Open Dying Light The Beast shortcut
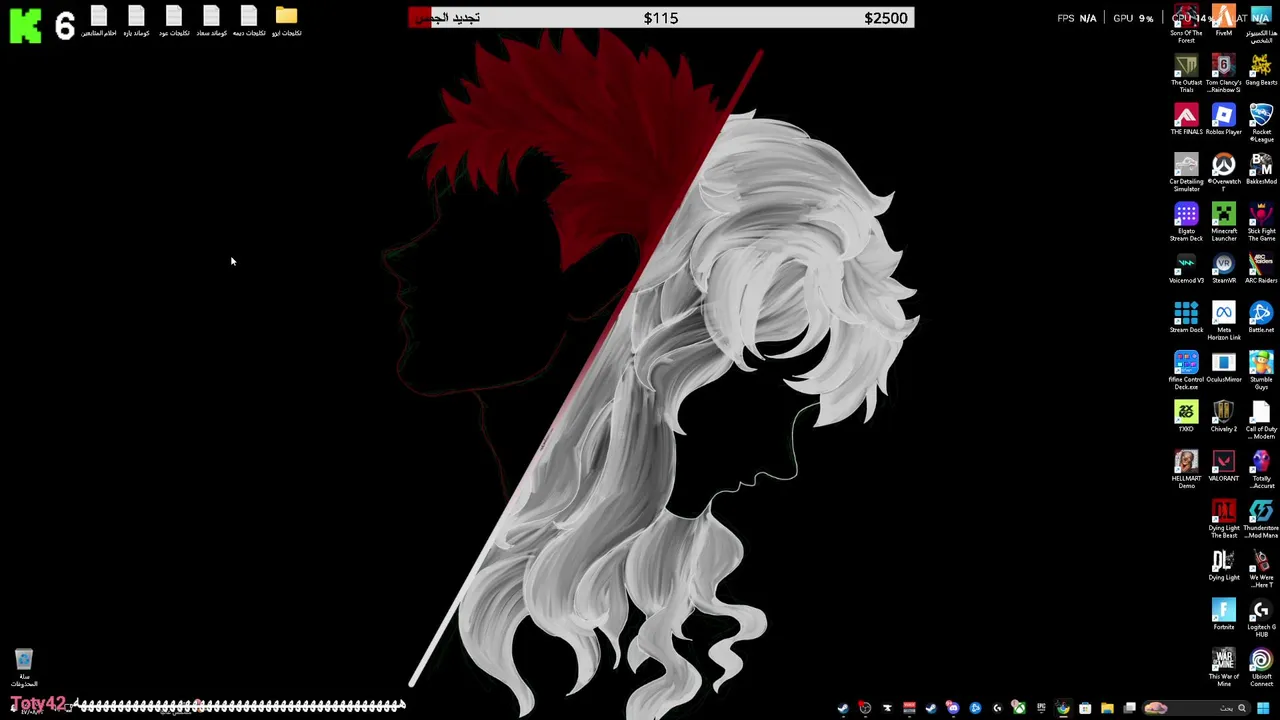The height and width of the screenshot is (720, 1280). coord(1223,519)
